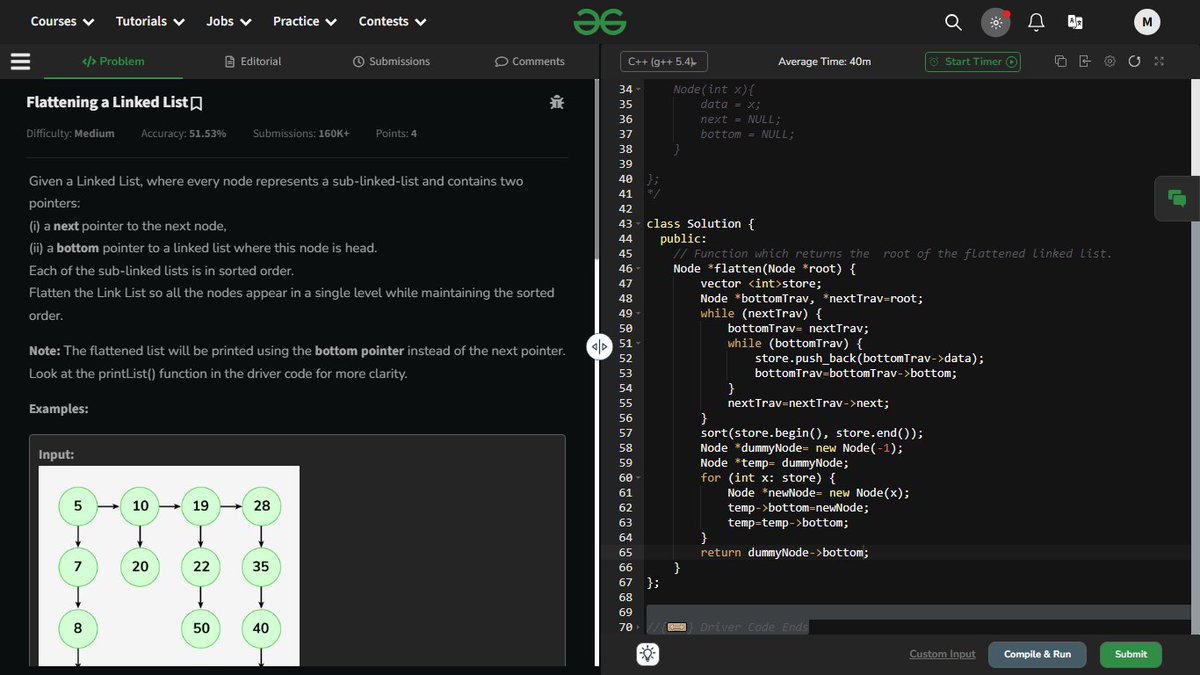This screenshot has width=1200, height=675.
Task: Switch to the Submissions tab
Action: 391,61
